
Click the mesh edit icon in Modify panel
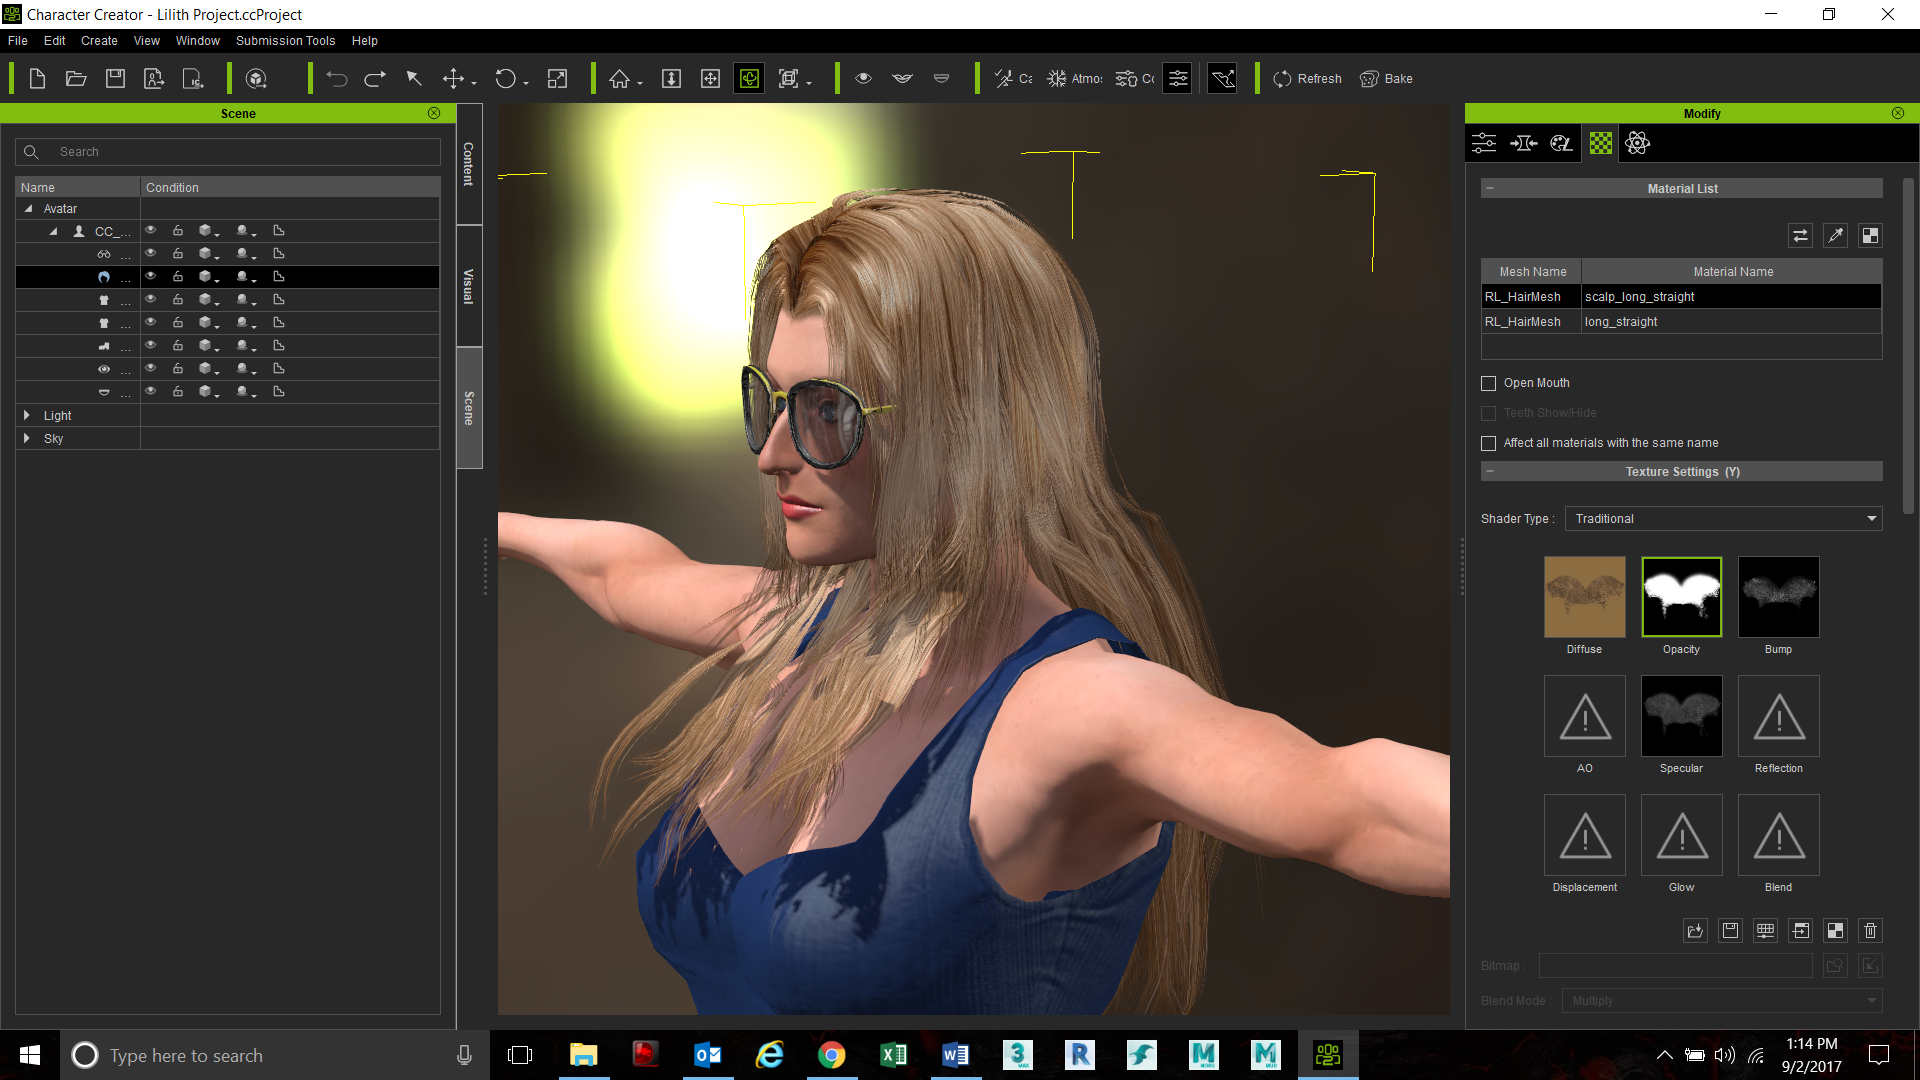[1523, 142]
